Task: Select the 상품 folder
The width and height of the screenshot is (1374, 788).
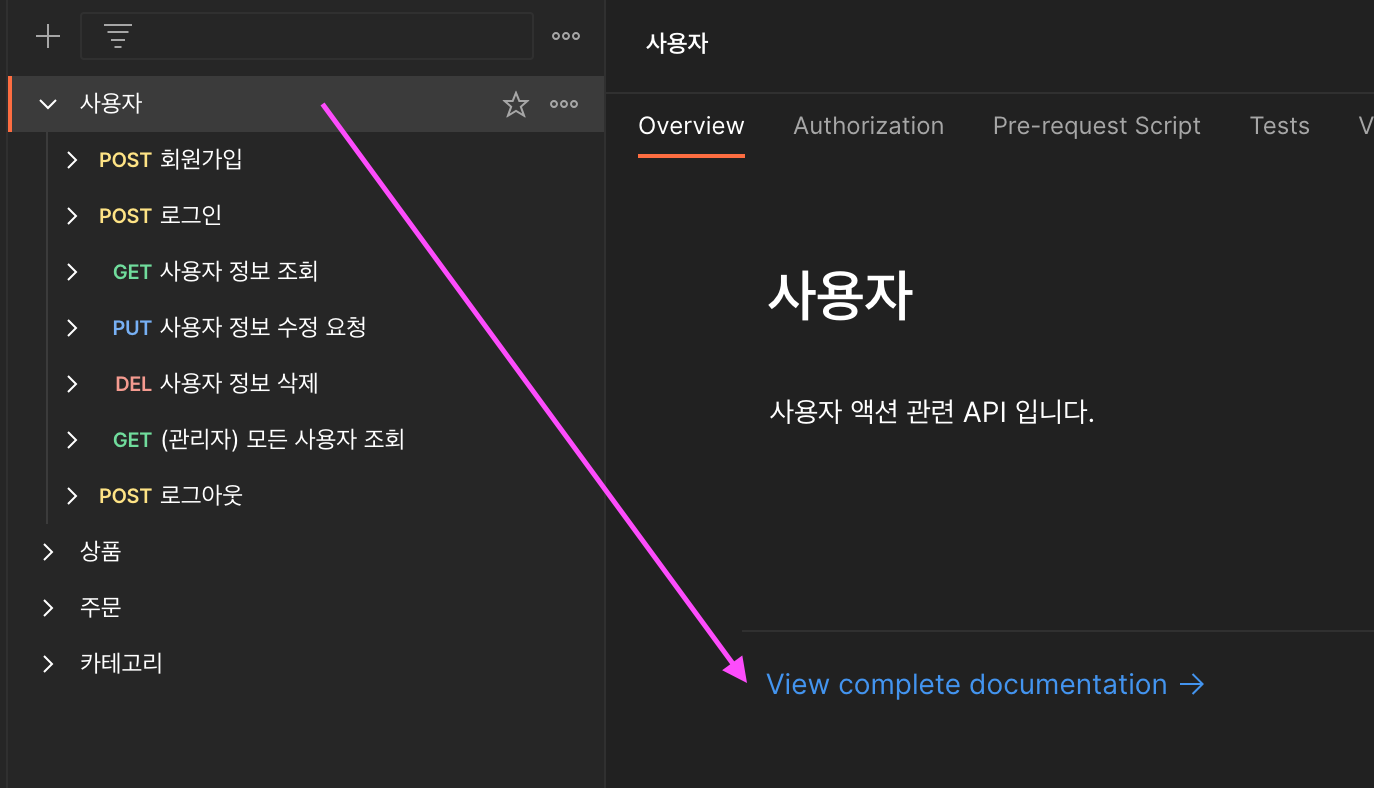Action: pyautogui.click(x=101, y=552)
